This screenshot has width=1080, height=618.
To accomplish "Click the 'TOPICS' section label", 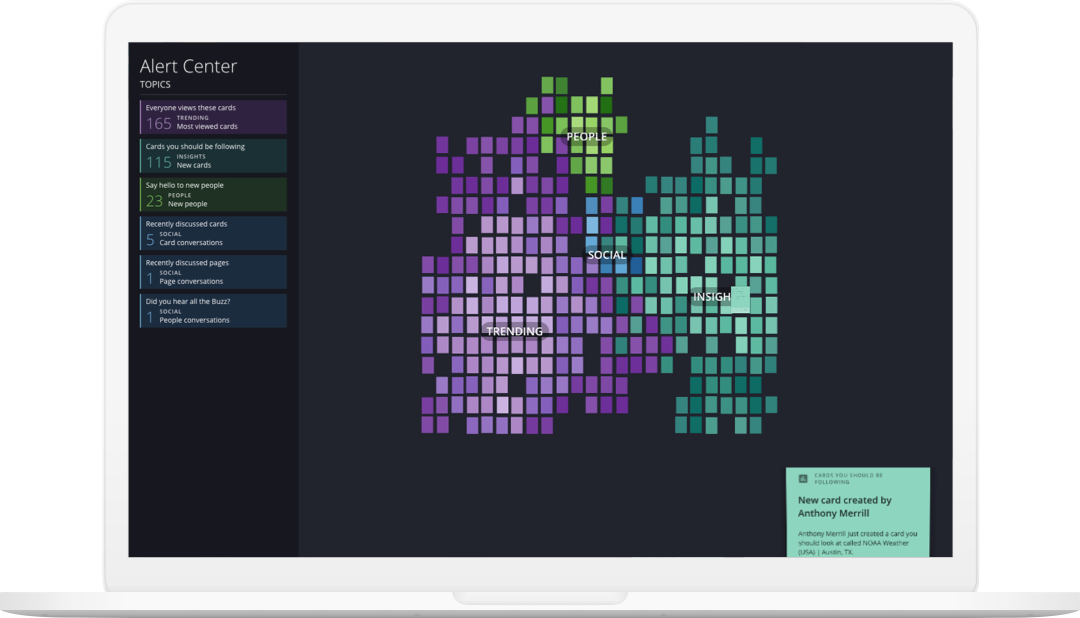I will [x=155, y=85].
